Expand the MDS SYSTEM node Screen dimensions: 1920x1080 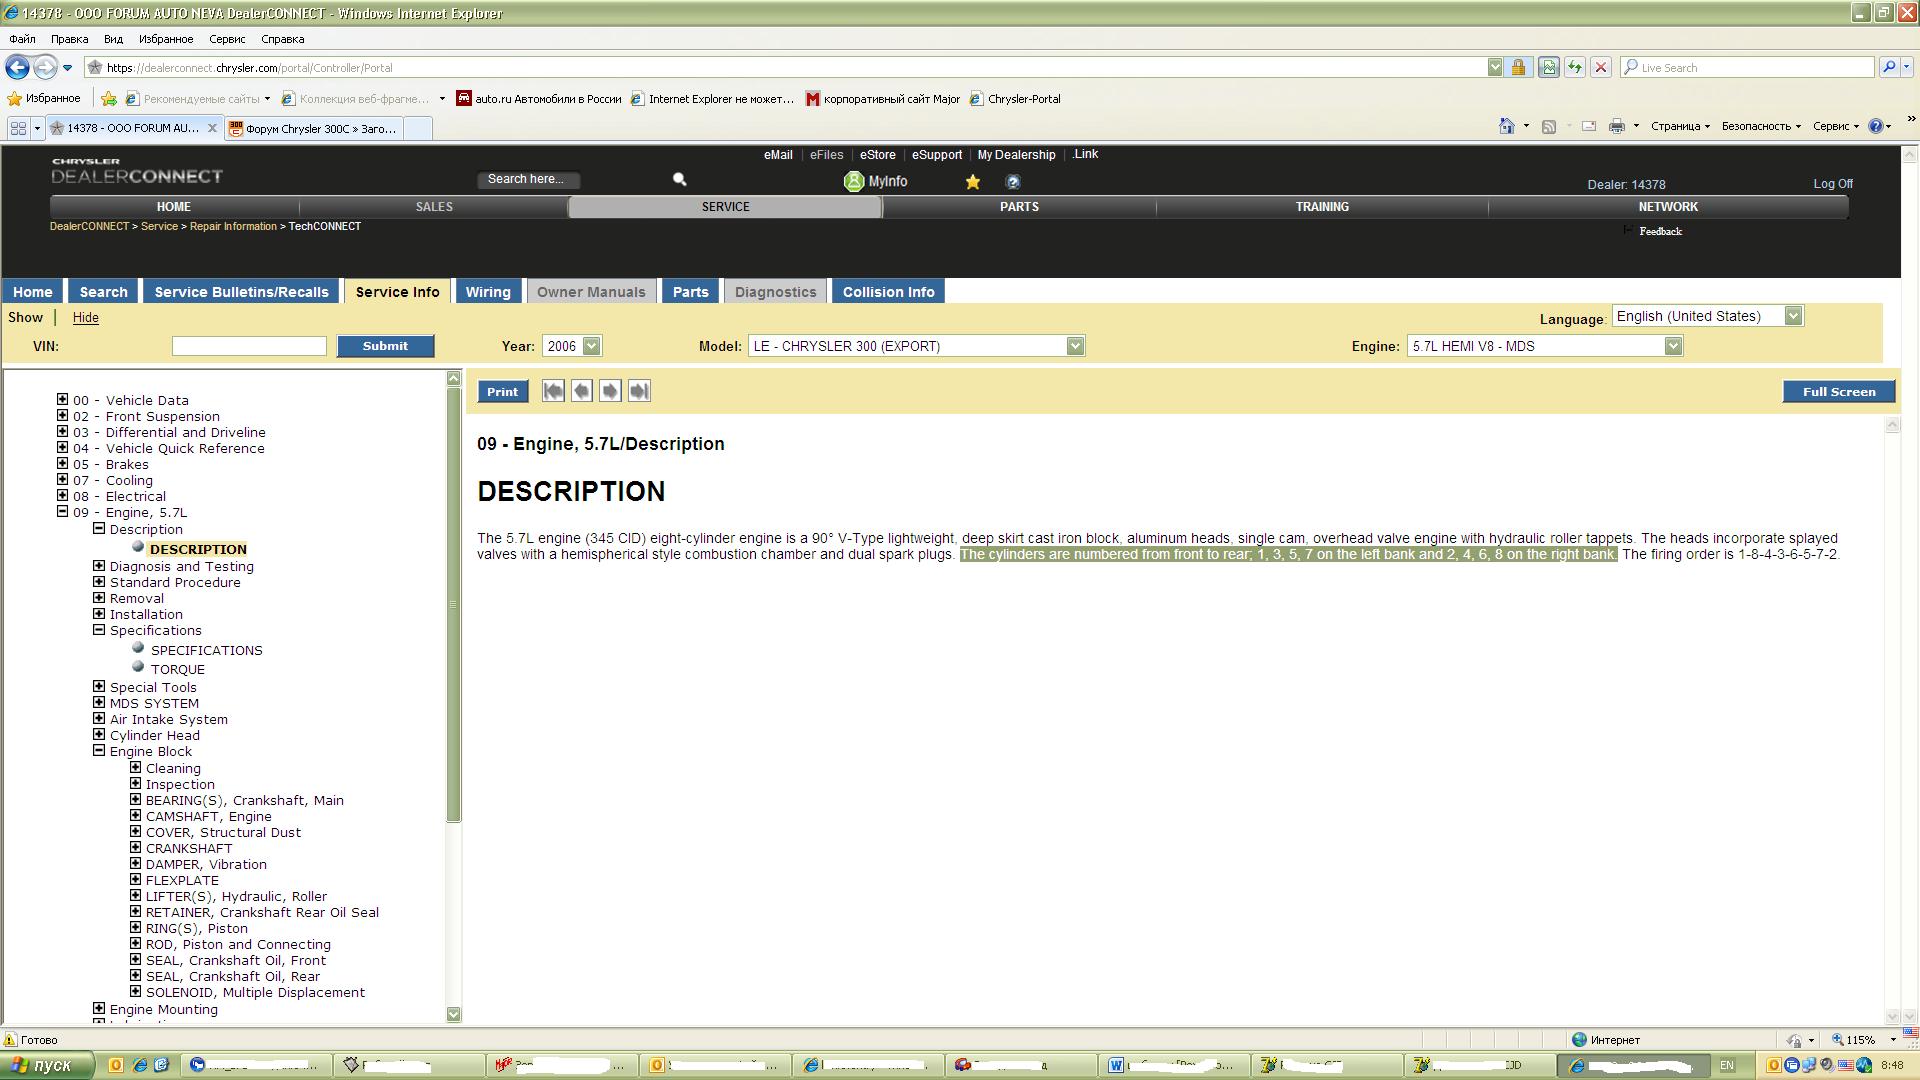(x=99, y=702)
